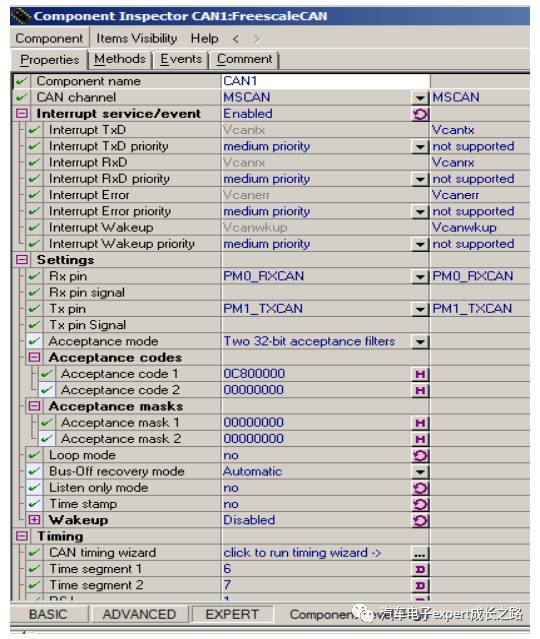Edit Time segment 2 value 7
The width and height of the screenshot is (540, 639).
pos(317,585)
